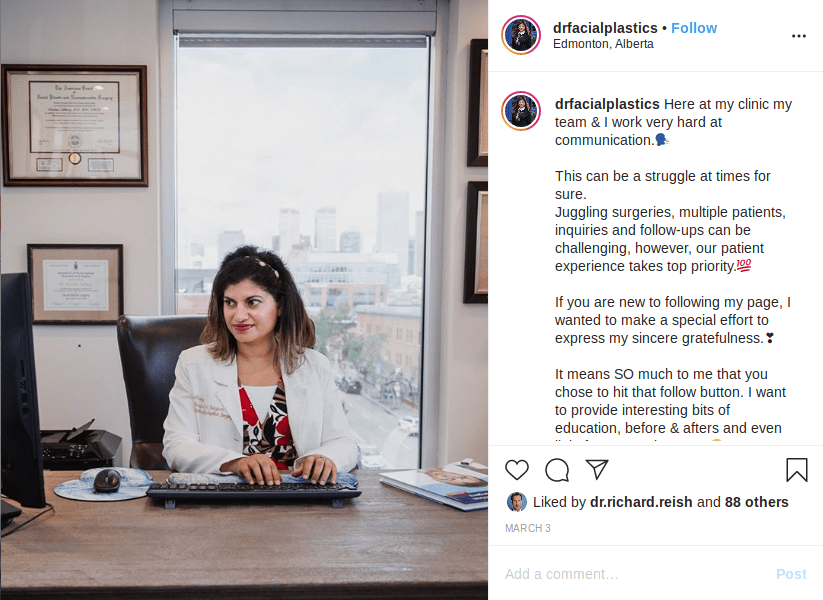Open comments via speech bubble icon
823x600 pixels.
pyautogui.click(x=557, y=470)
